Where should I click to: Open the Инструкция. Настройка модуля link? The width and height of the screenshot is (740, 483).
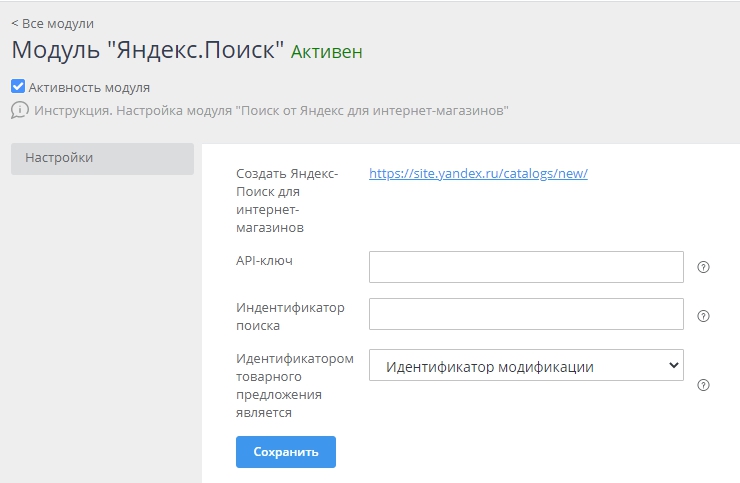tap(271, 110)
